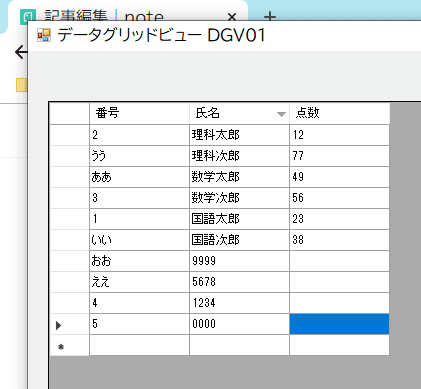Toggle sort arrow in 氏名 column header
The height and width of the screenshot is (389, 421).
(281, 114)
